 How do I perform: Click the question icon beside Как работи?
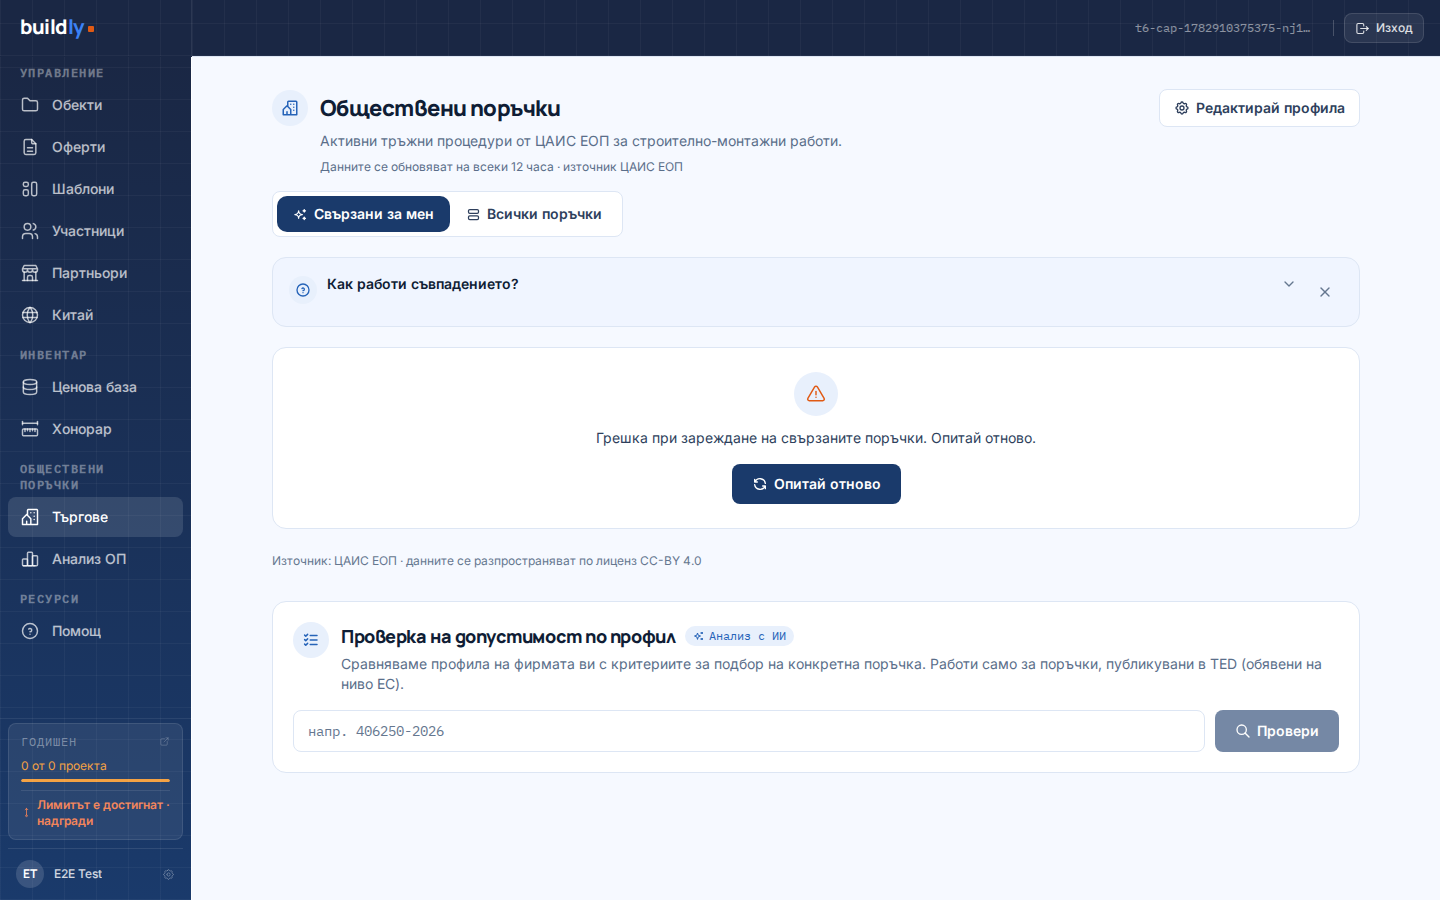coord(303,290)
